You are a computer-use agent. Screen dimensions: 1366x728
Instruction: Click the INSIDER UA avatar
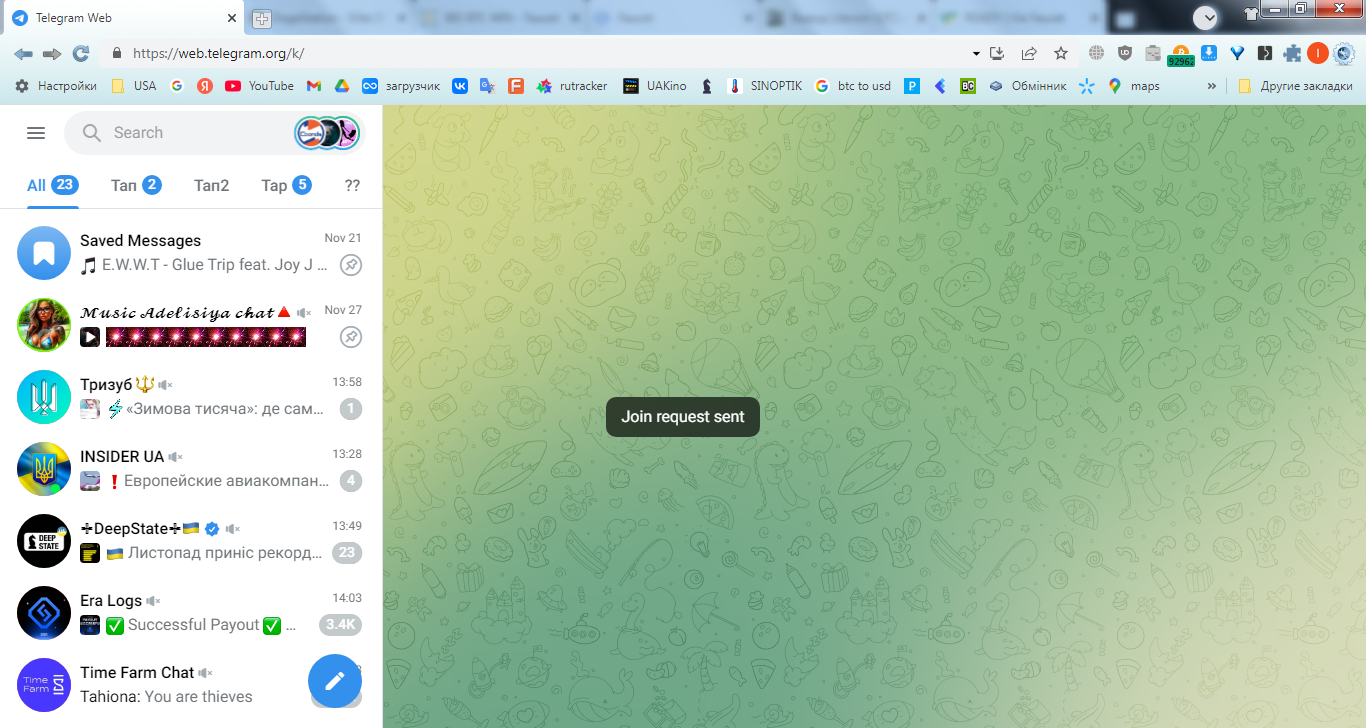click(x=44, y=469)
